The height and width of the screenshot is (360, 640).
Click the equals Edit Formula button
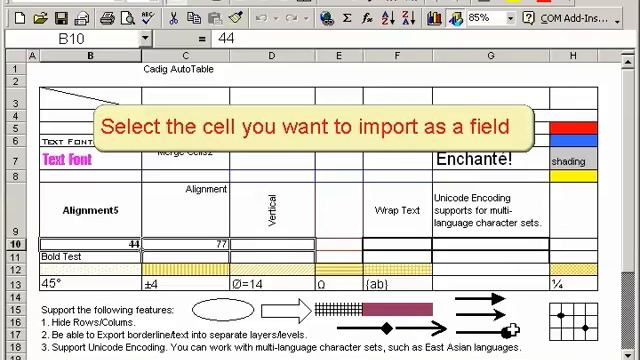click(x=202, y=39)
